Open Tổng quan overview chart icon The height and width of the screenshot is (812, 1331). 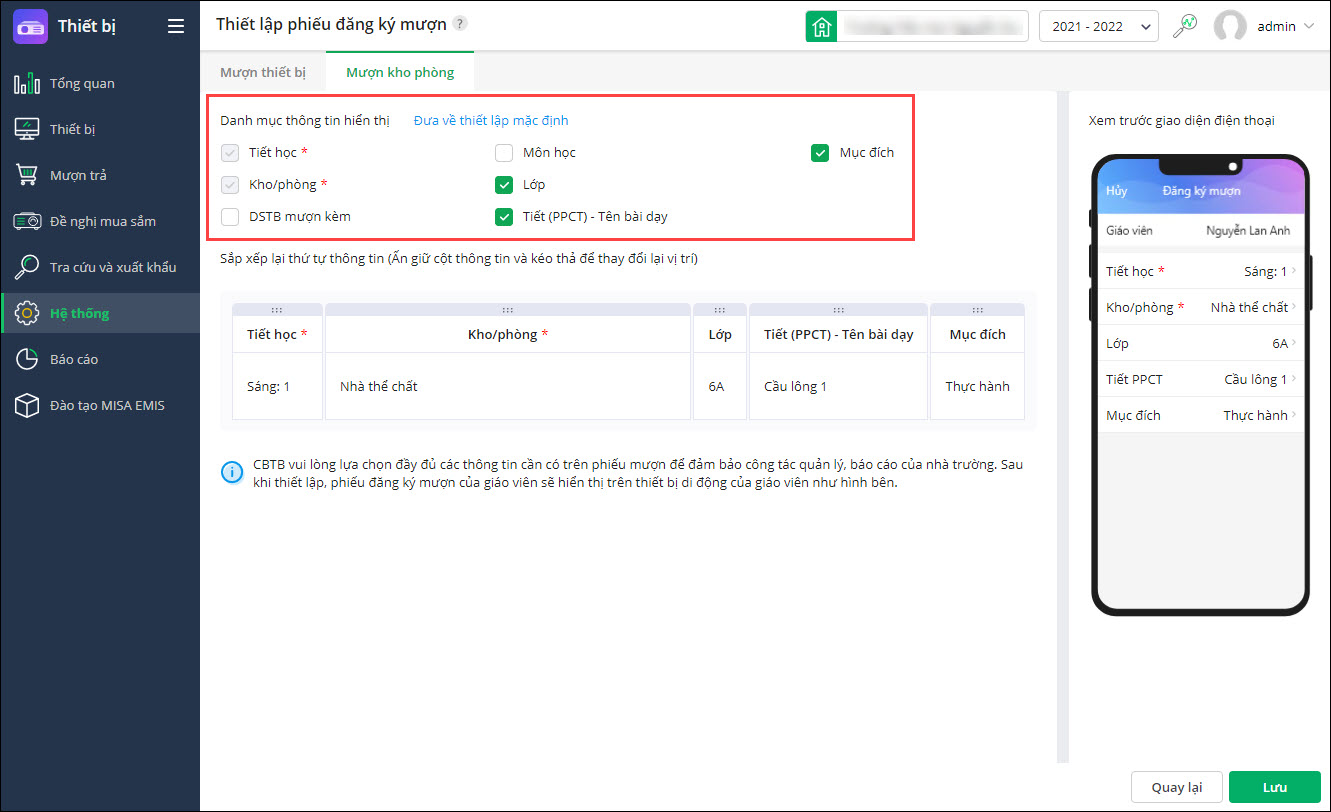(x=26, y=83)
